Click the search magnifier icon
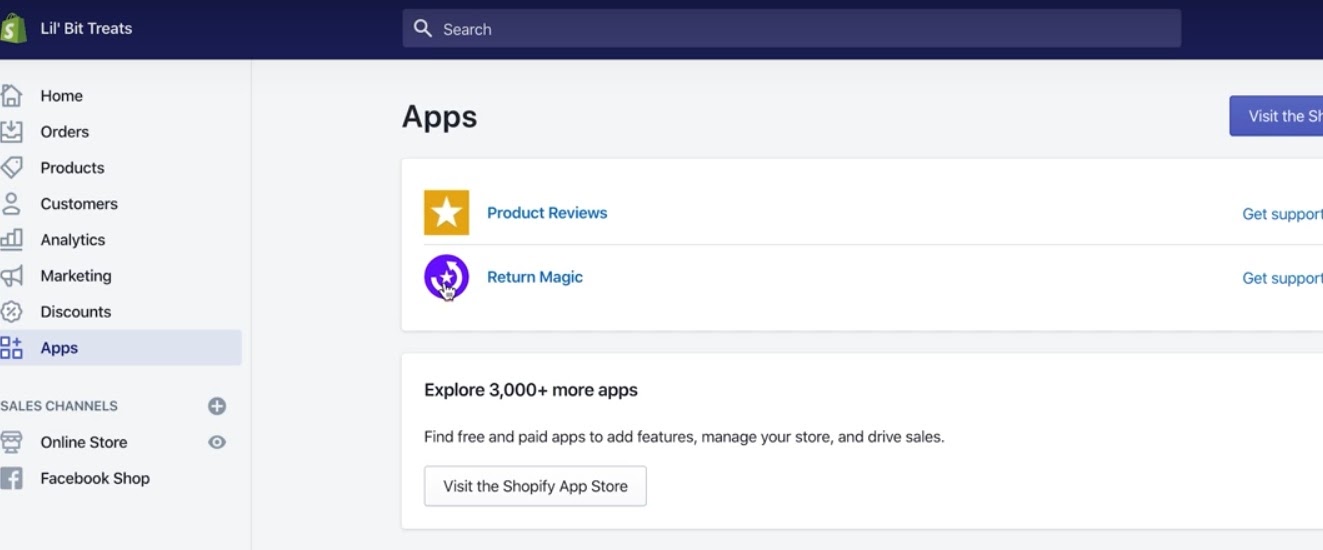This screenshot has width=1323, height=550. coord(423,28)
